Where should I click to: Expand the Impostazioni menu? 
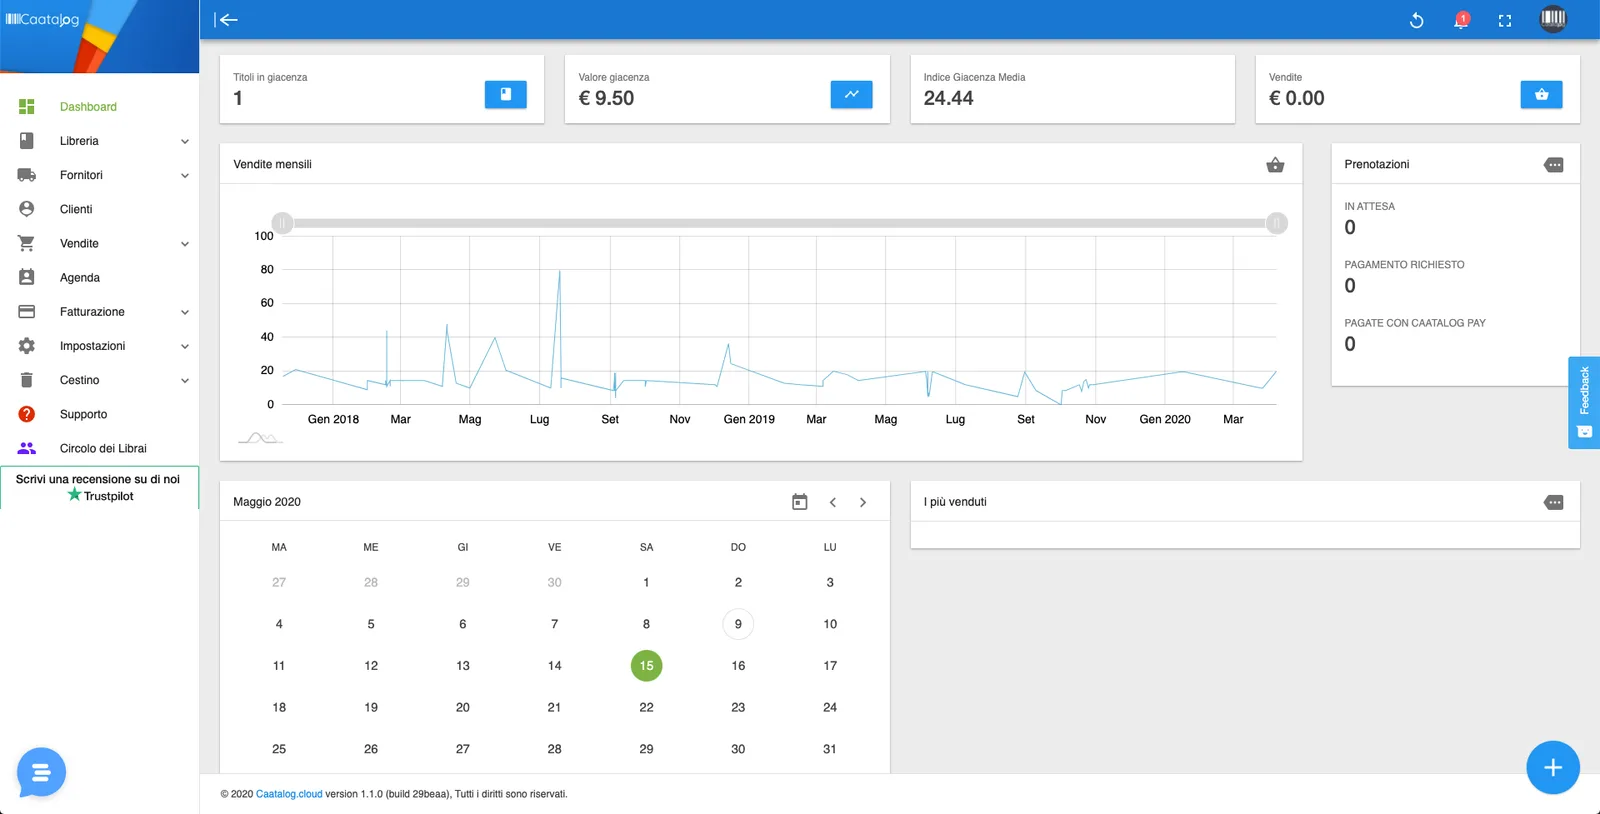99,346
